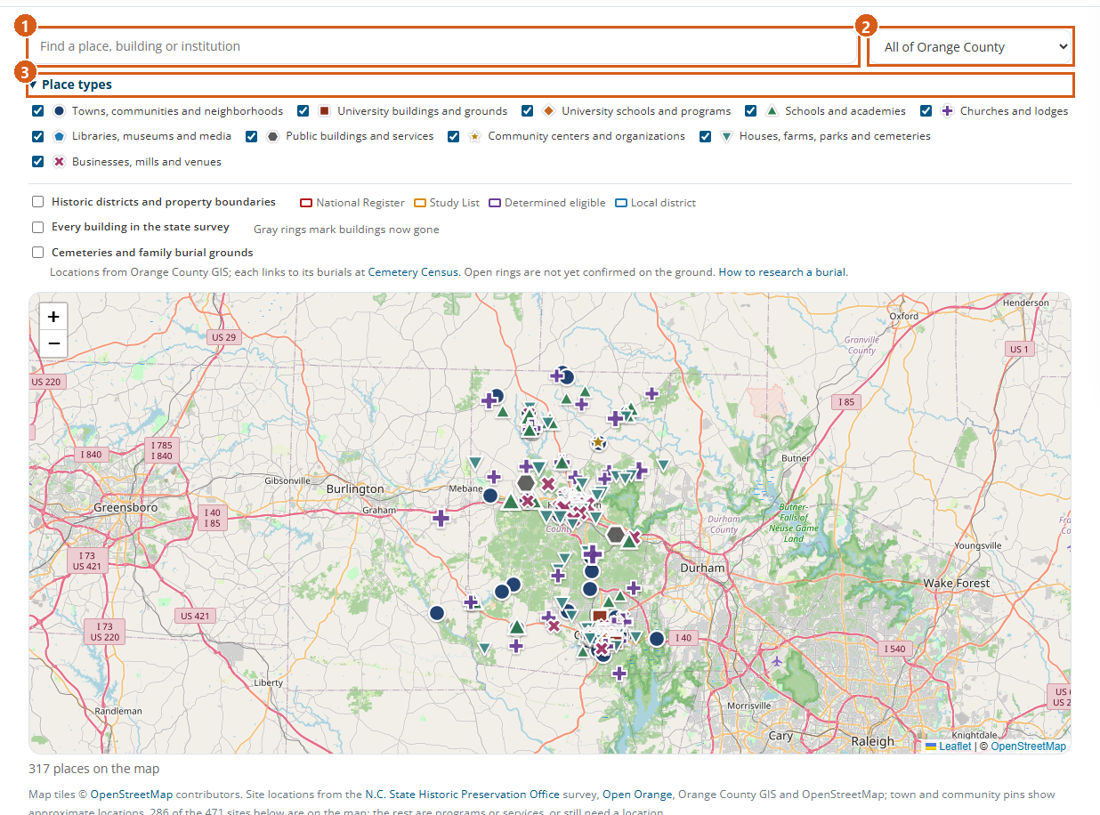The image size is (1100, 815).
Task: Uncheck Libraries, museums and media filter
Action: (38, 136)
